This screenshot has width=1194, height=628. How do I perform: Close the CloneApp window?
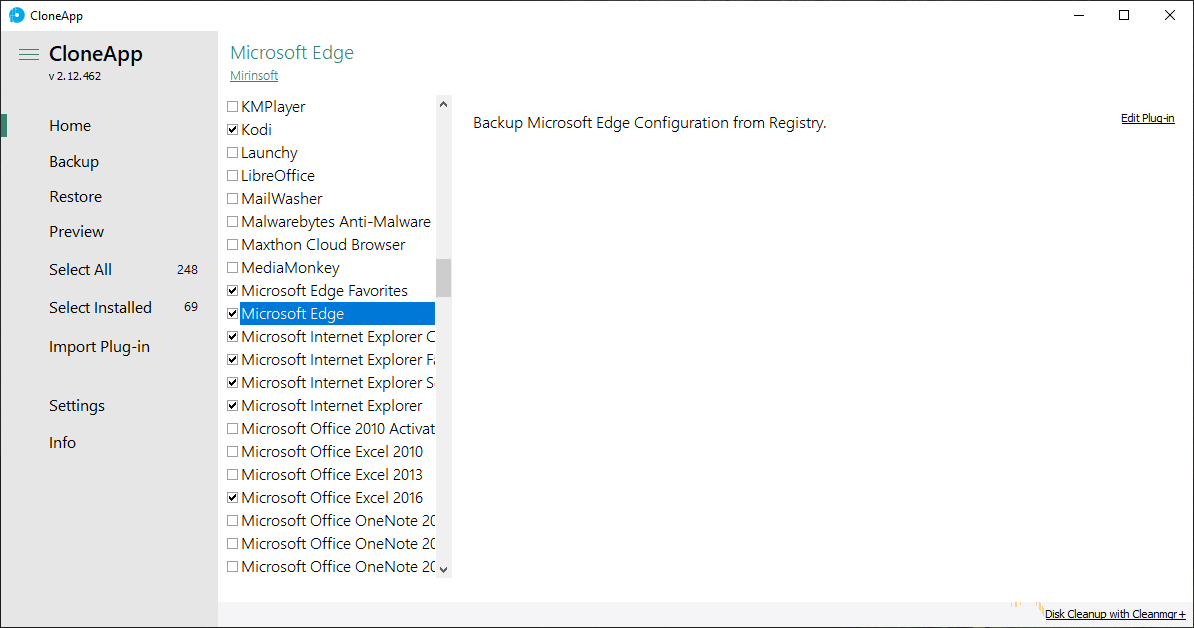point(1170,15)
